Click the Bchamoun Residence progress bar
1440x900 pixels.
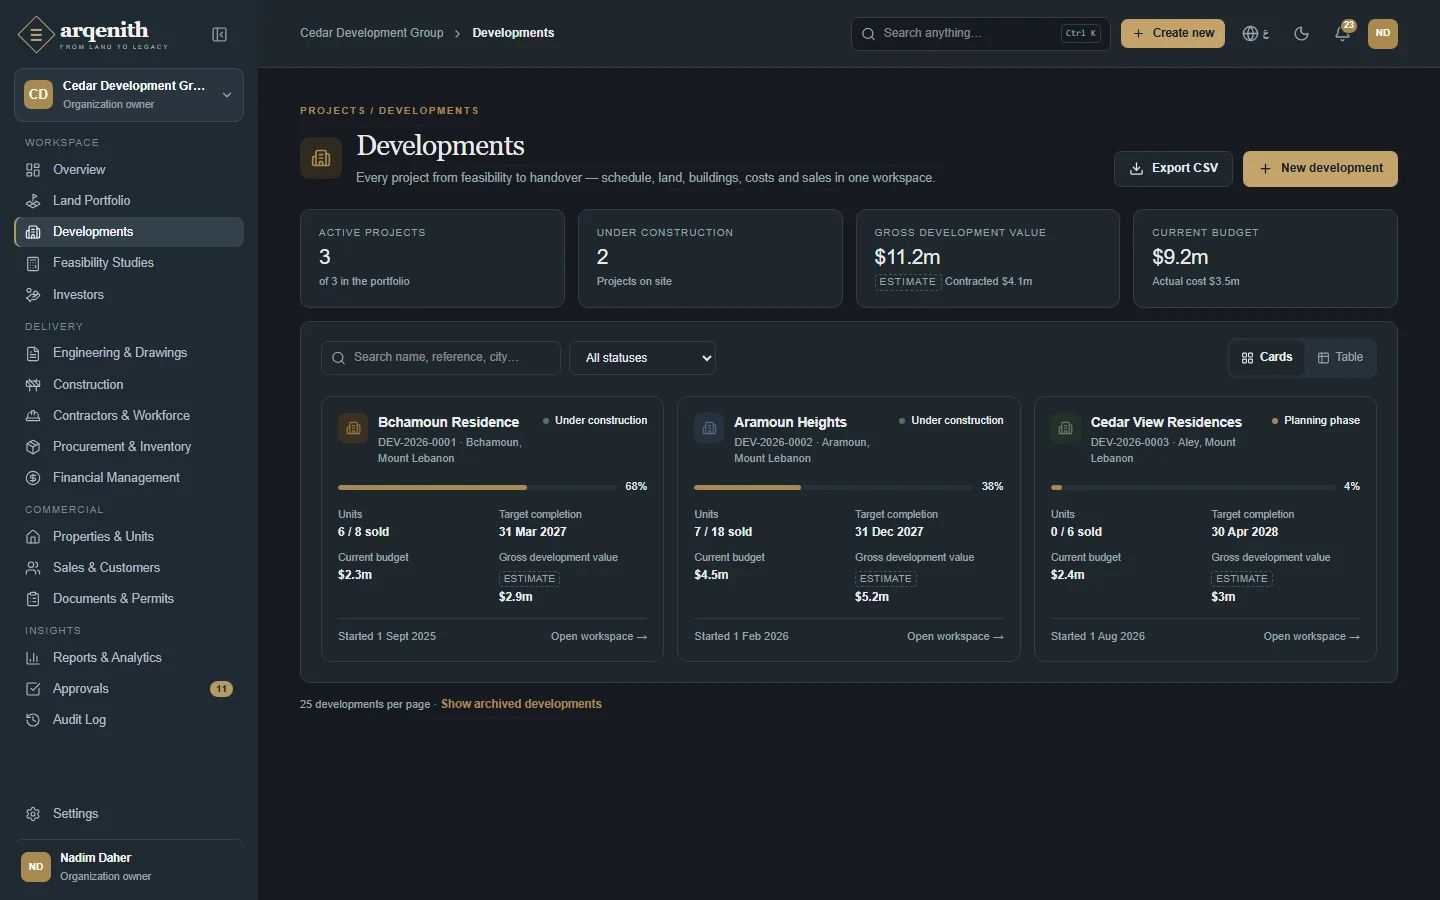477,487
